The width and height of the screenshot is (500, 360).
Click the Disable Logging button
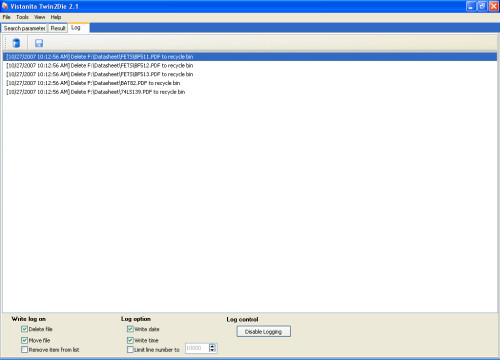point(264,332)
